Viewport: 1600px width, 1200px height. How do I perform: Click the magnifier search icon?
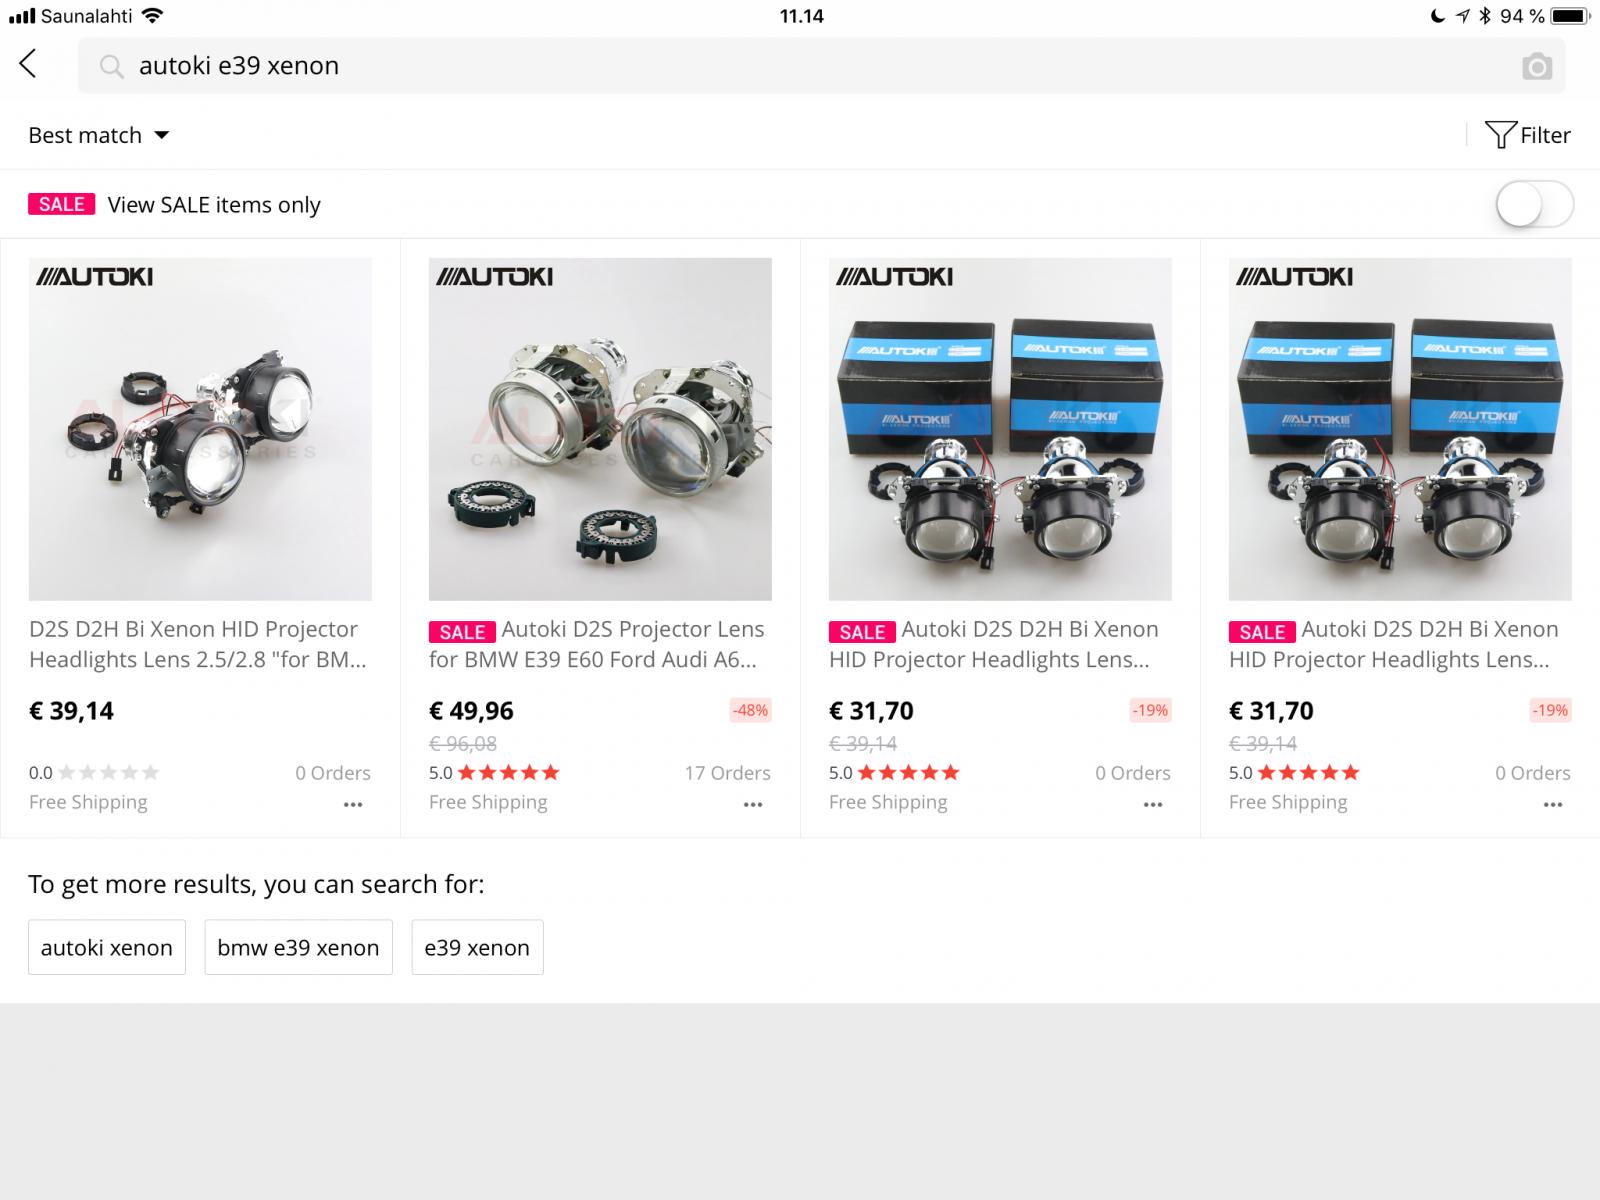pos(111,67)
